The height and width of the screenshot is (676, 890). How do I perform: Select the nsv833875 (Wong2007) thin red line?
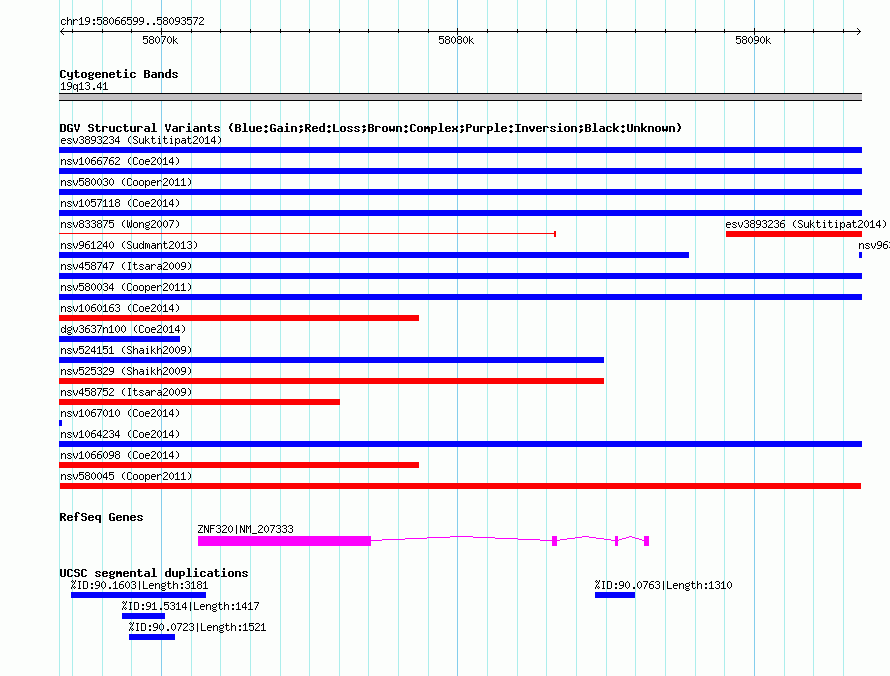pos(307,234)
